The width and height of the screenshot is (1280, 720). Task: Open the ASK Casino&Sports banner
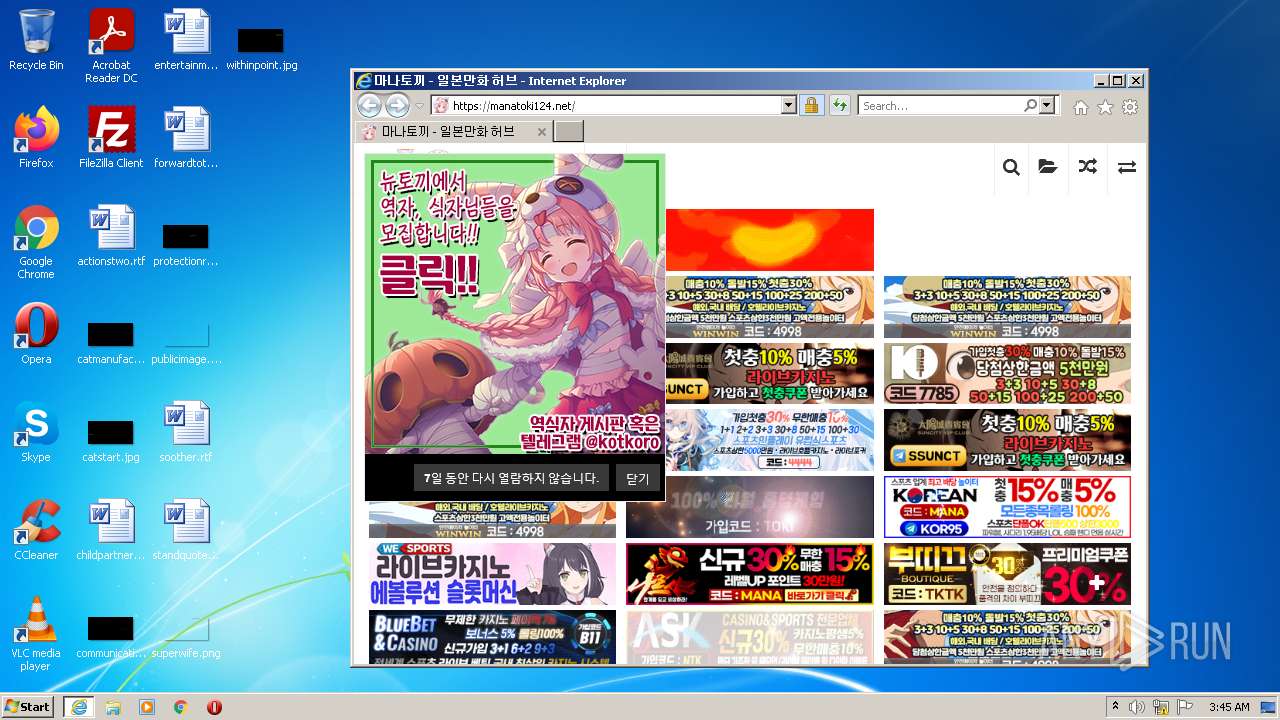(750, 637)
